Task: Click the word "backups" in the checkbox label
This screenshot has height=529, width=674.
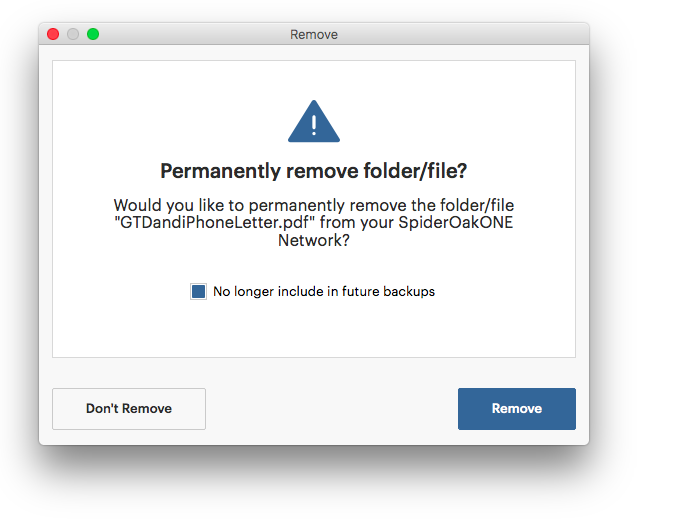Action: click(x=409, y=291)
